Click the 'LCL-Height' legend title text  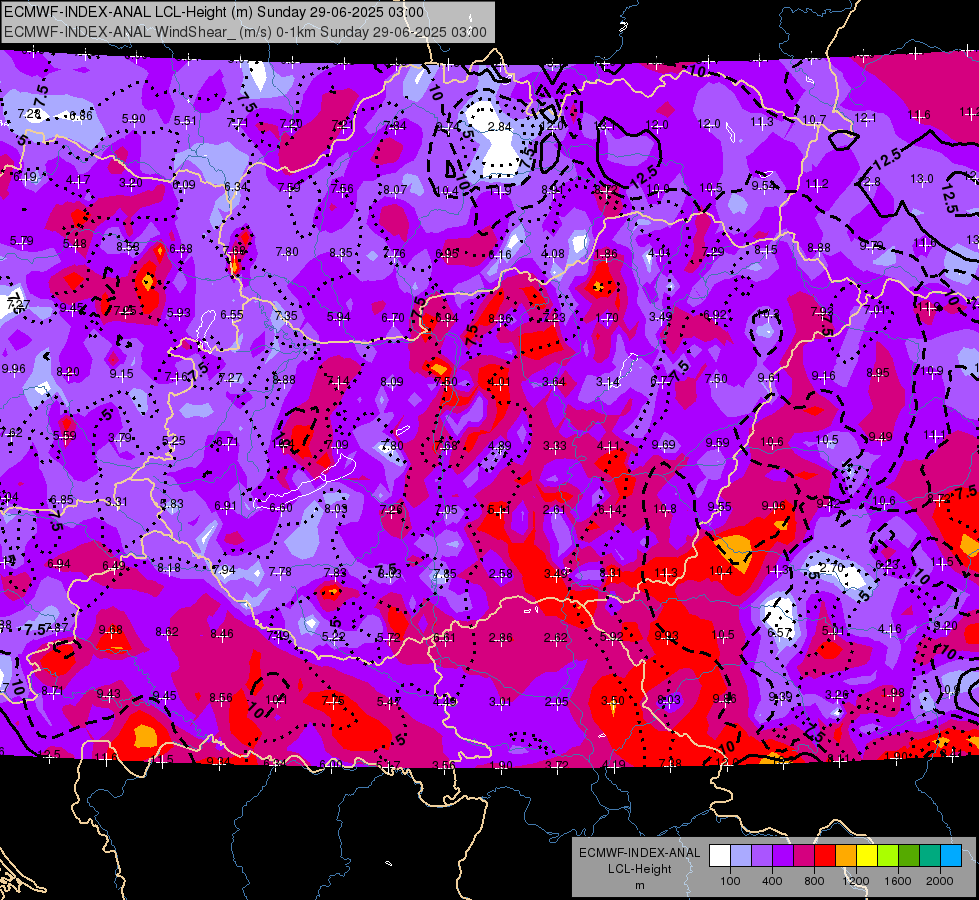point(639,869)
